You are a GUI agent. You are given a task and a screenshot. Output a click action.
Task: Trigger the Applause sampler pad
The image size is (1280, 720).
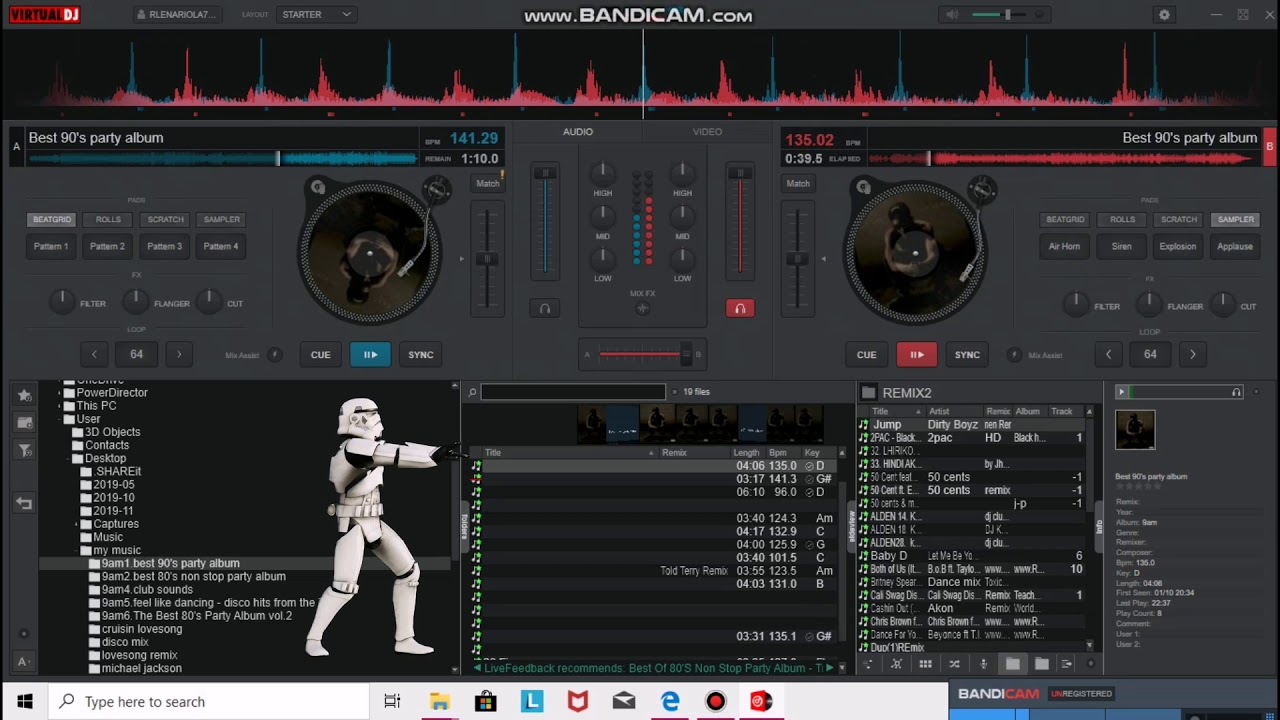click(1235, 247)
